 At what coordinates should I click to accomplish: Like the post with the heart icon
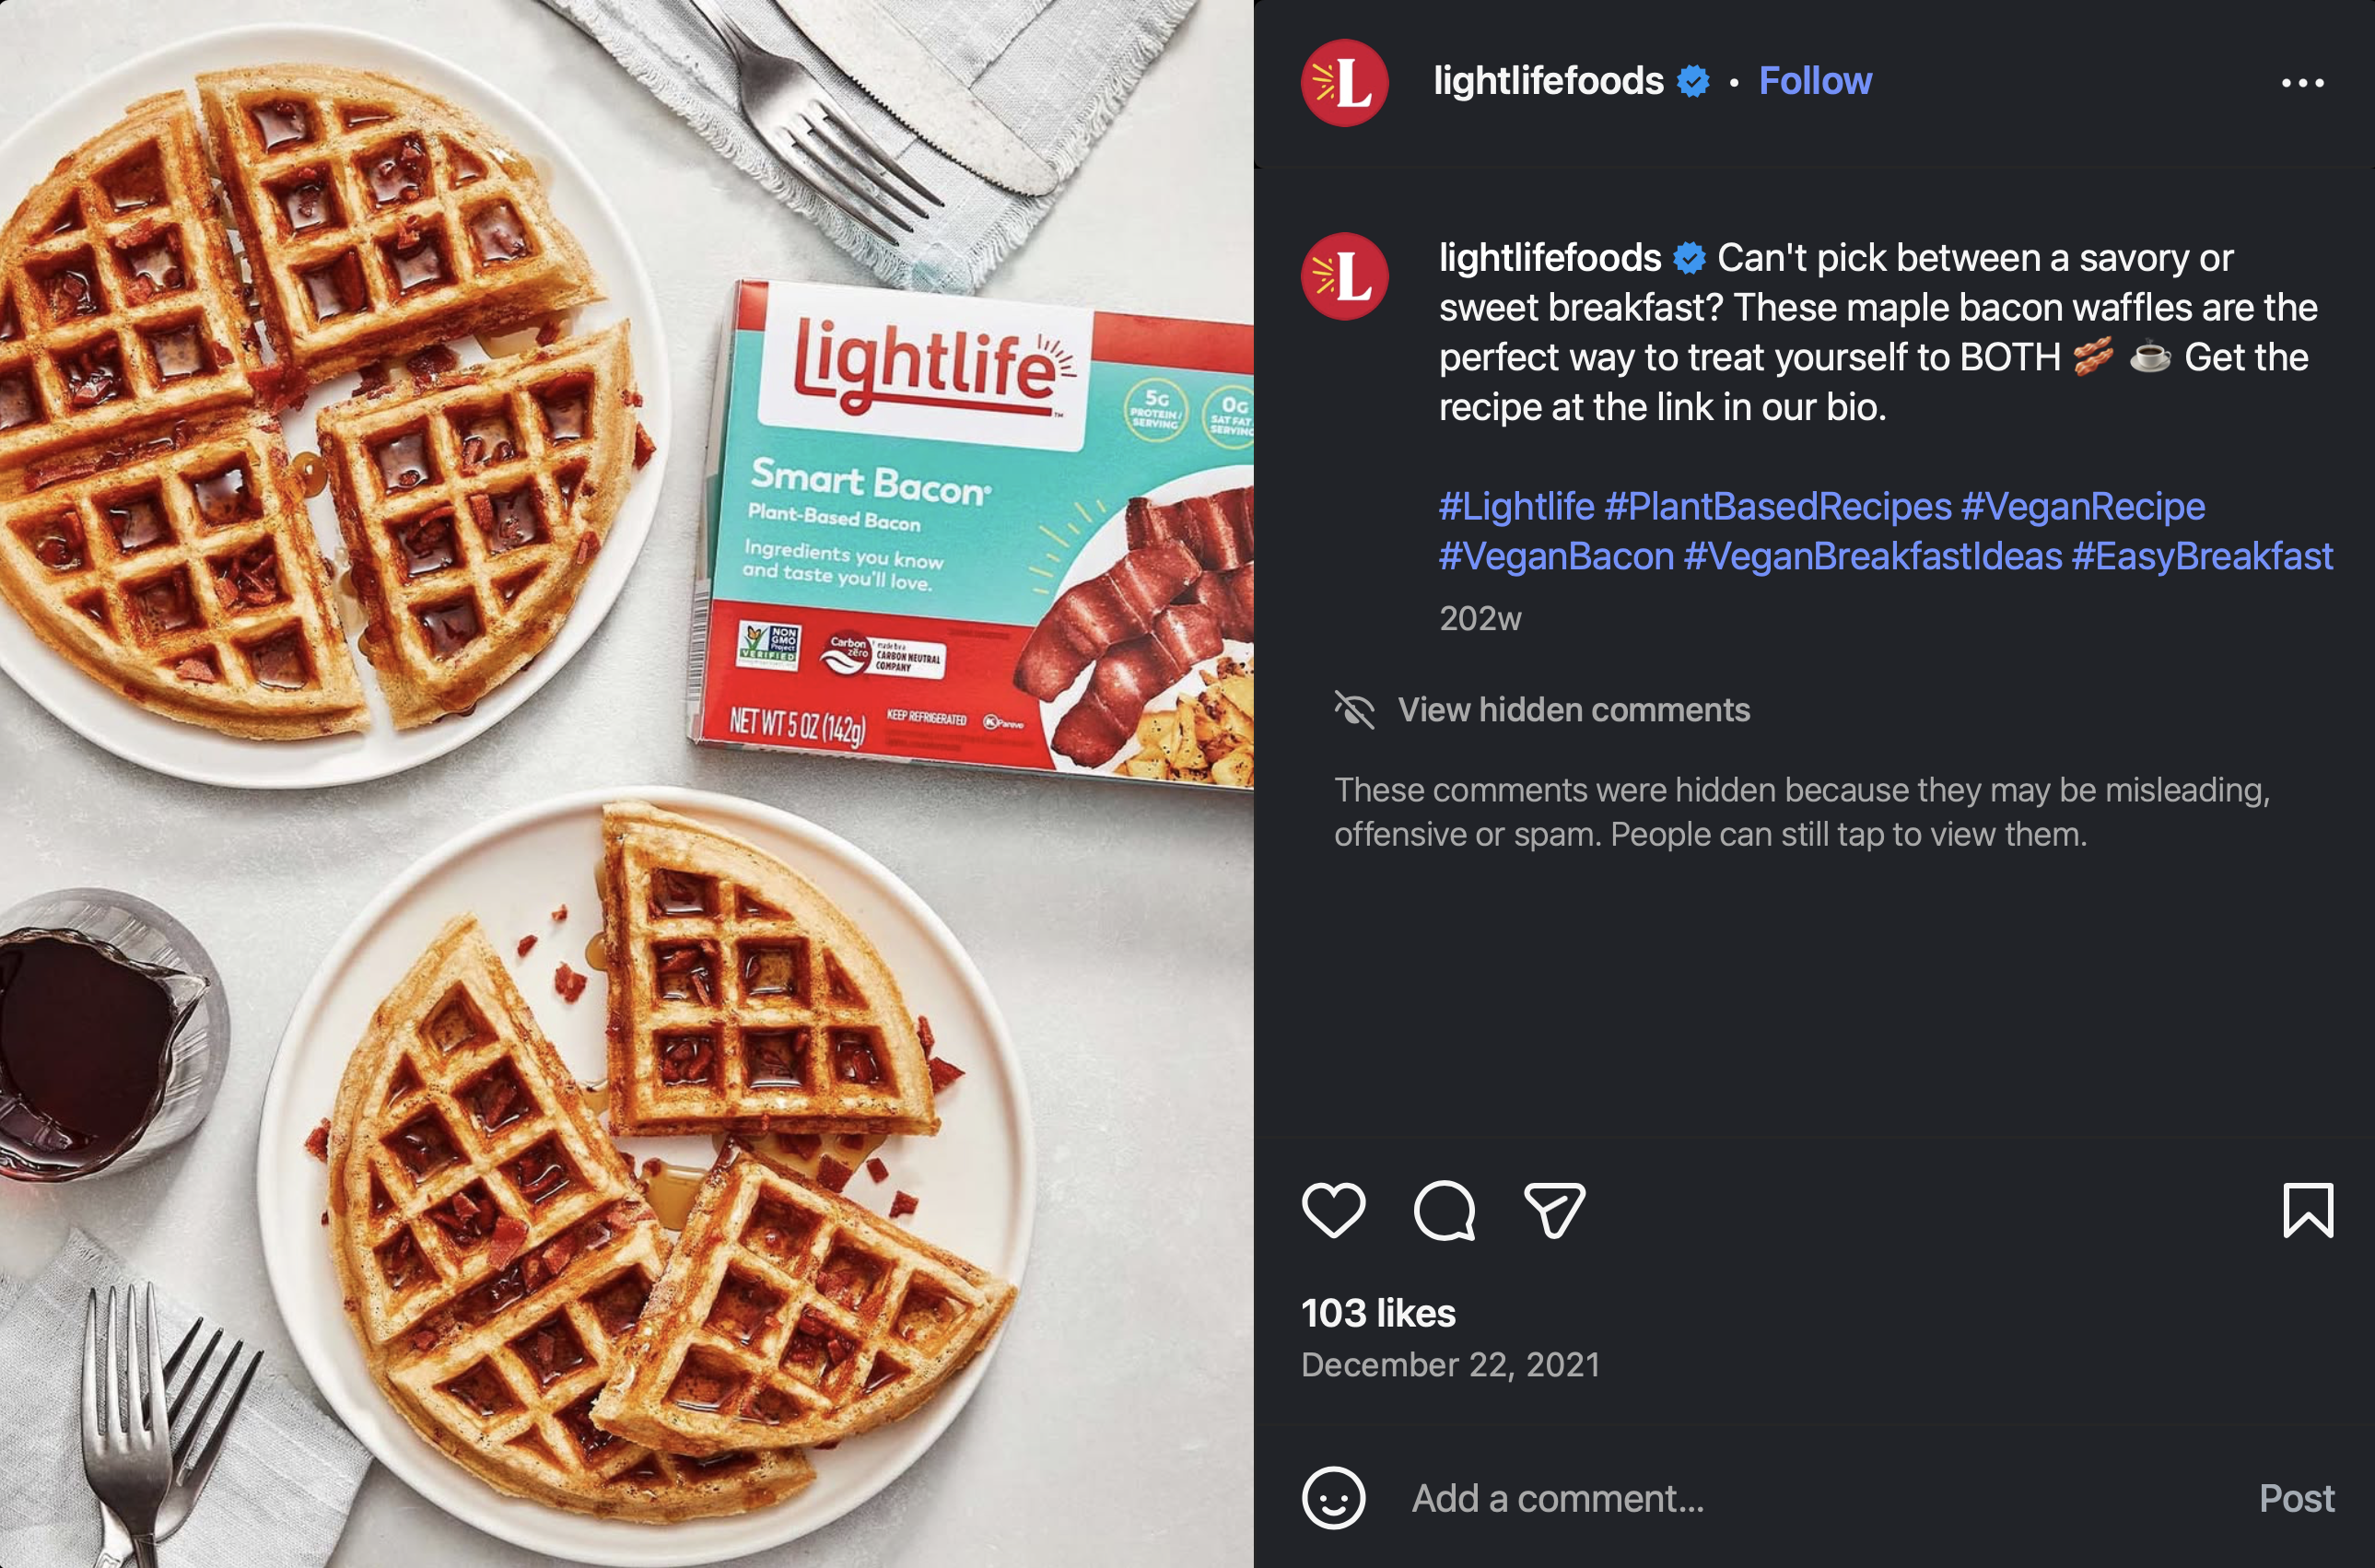1333,1210
